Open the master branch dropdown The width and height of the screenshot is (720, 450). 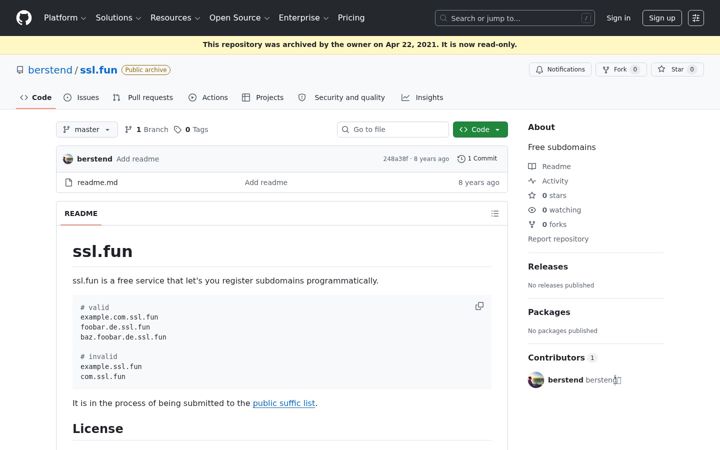pos(87,129)
